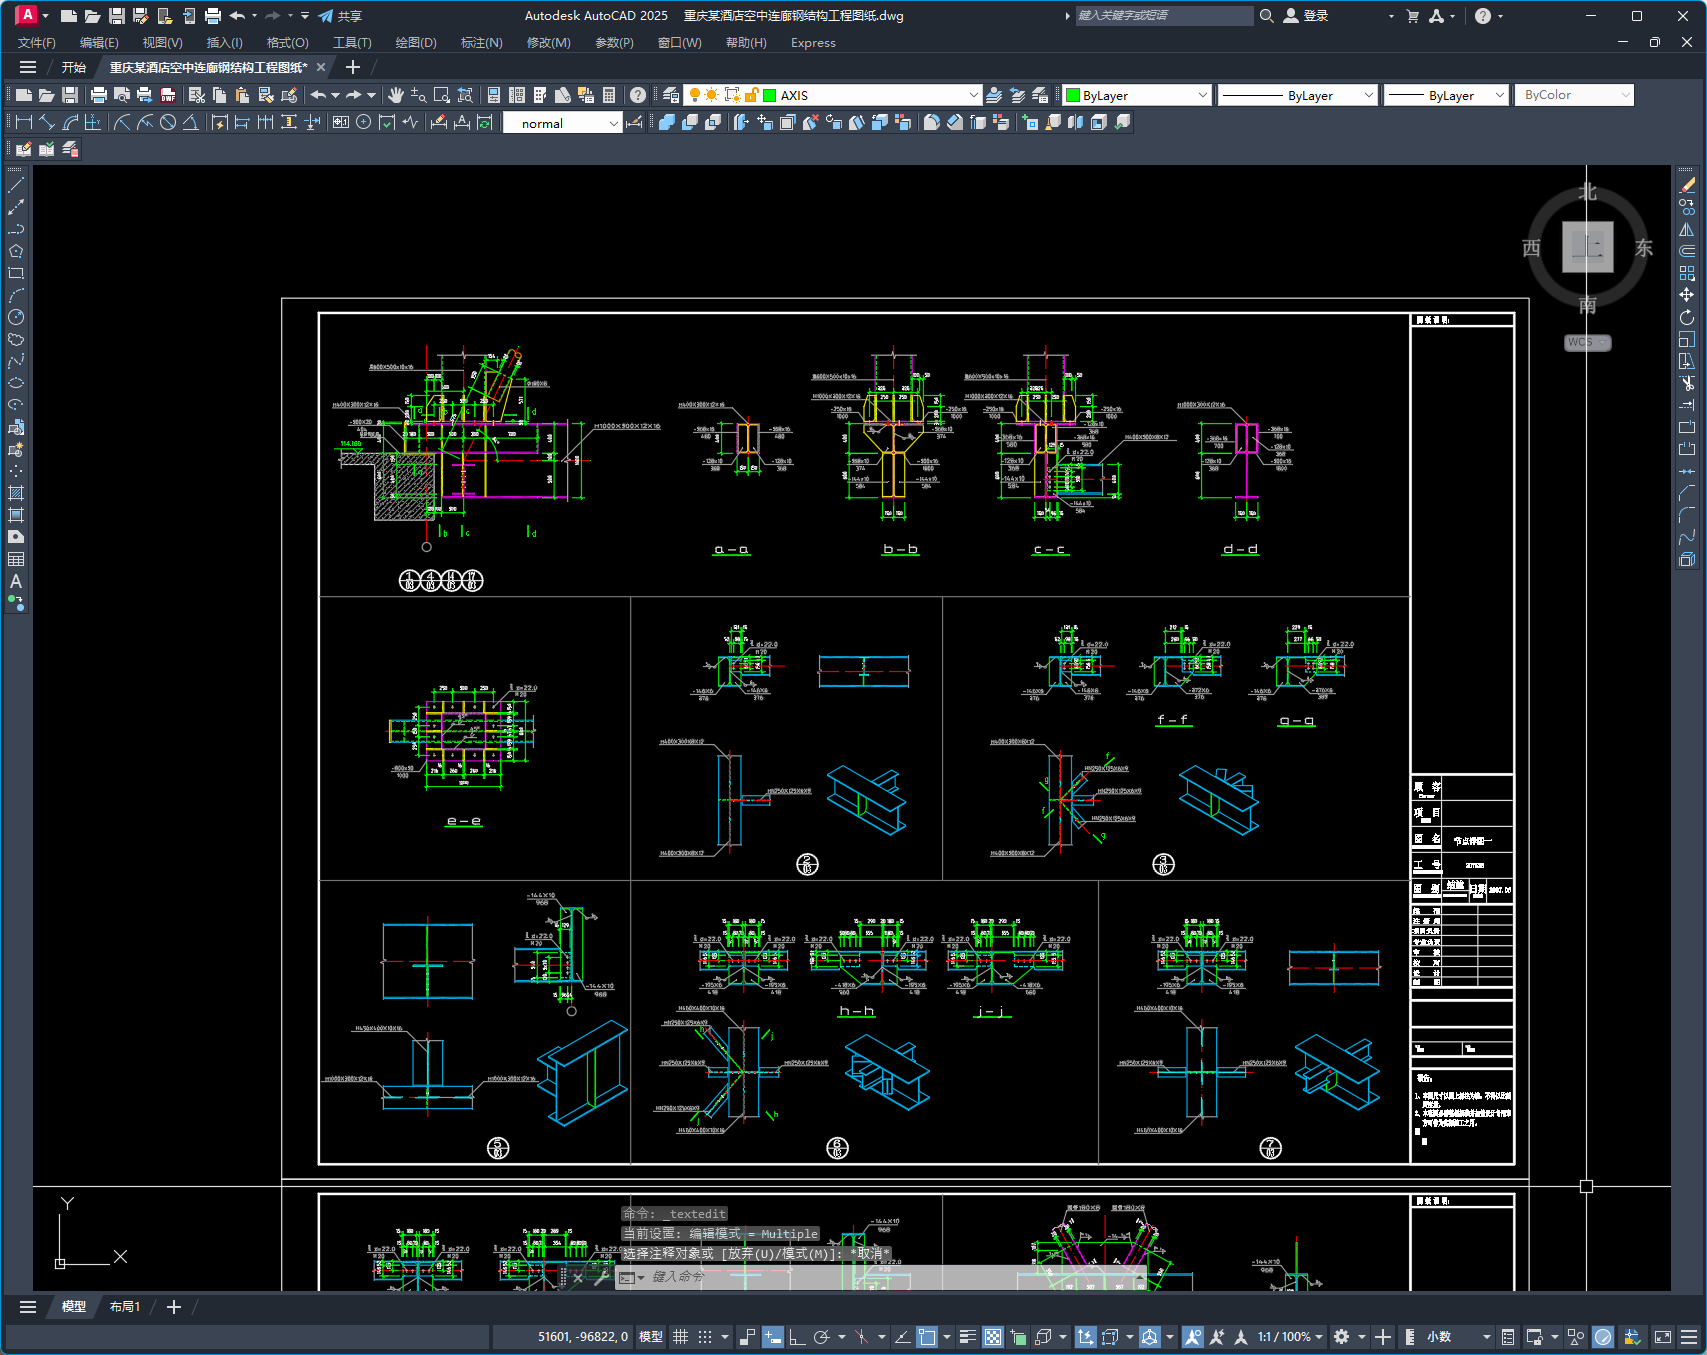This screenshot has height=1355, width=1707.
Task: Click the Share paper-plane icon
Action: pos(326,16)
